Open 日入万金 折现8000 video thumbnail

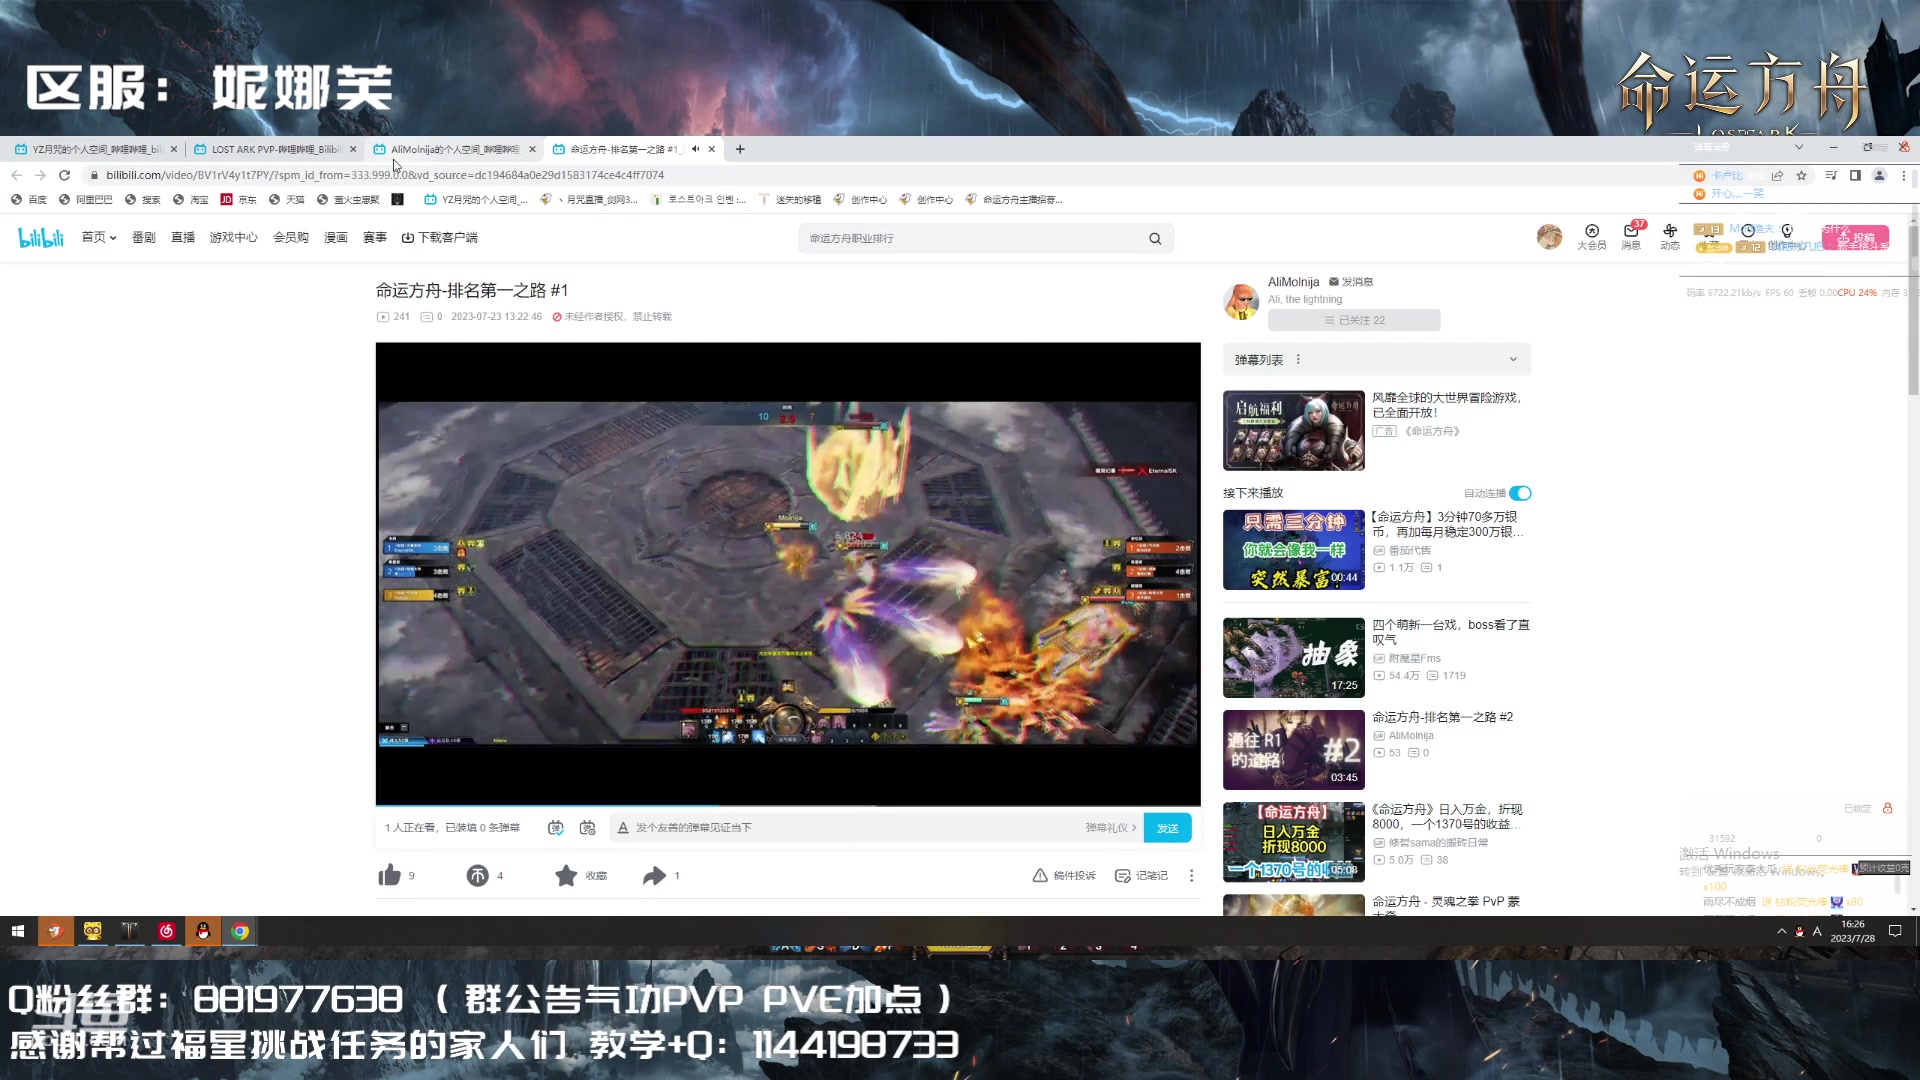[x=1293, y=842]
